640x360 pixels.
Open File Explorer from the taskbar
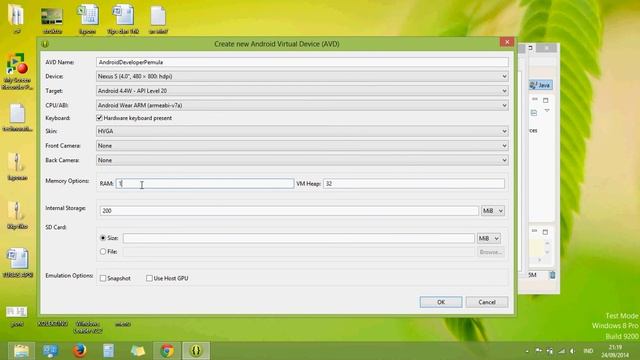coord(21,351)
